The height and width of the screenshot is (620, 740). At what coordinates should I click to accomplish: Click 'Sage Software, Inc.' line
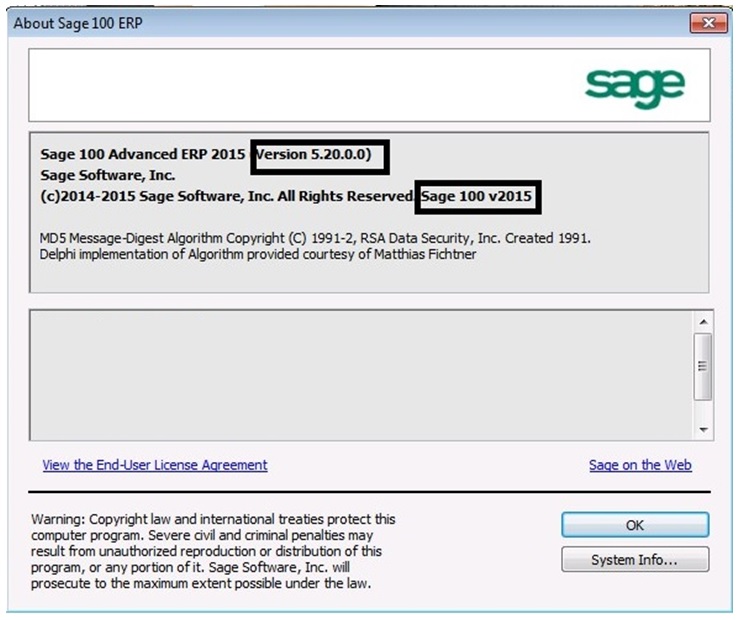(x=108, y=175)
